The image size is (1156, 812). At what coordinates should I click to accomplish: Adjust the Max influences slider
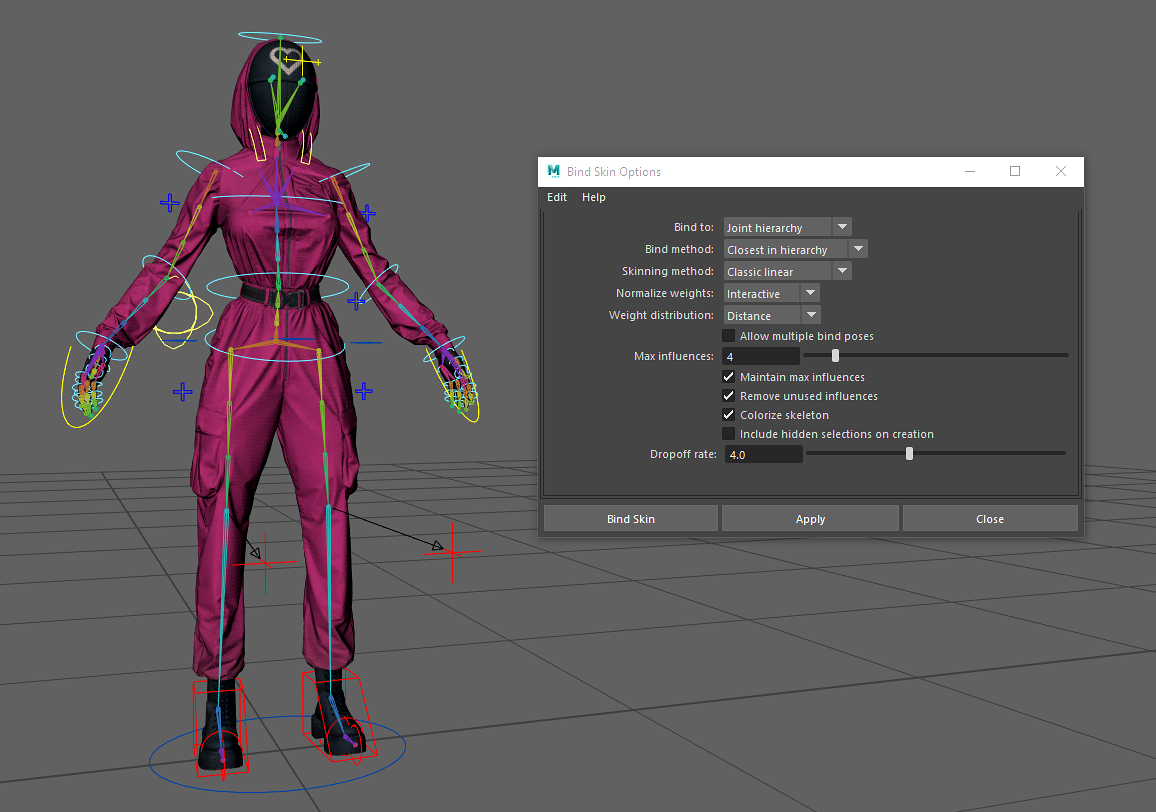pos(833,355)
